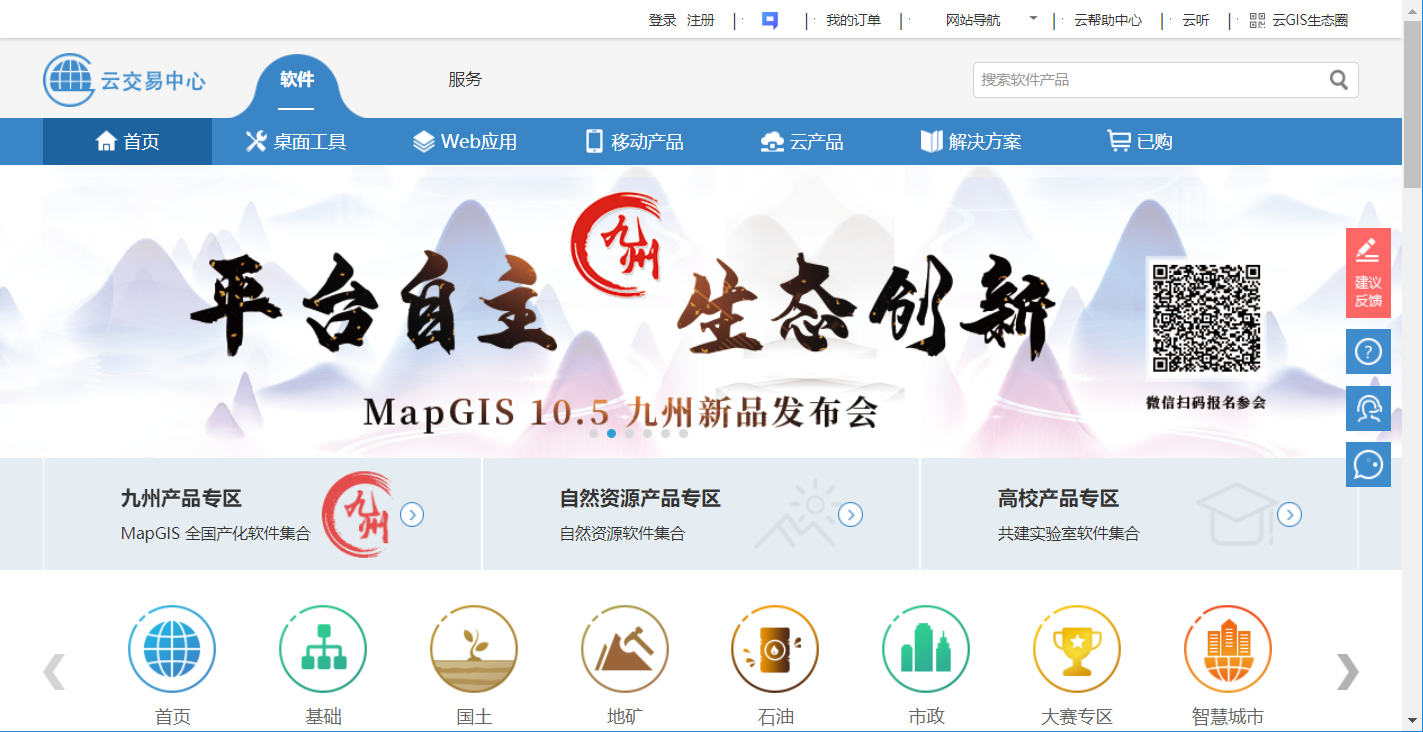Open 九州产品专区 via its arrow button
Viewport: 1423px width, 732px height.
[x=412, y=515]
